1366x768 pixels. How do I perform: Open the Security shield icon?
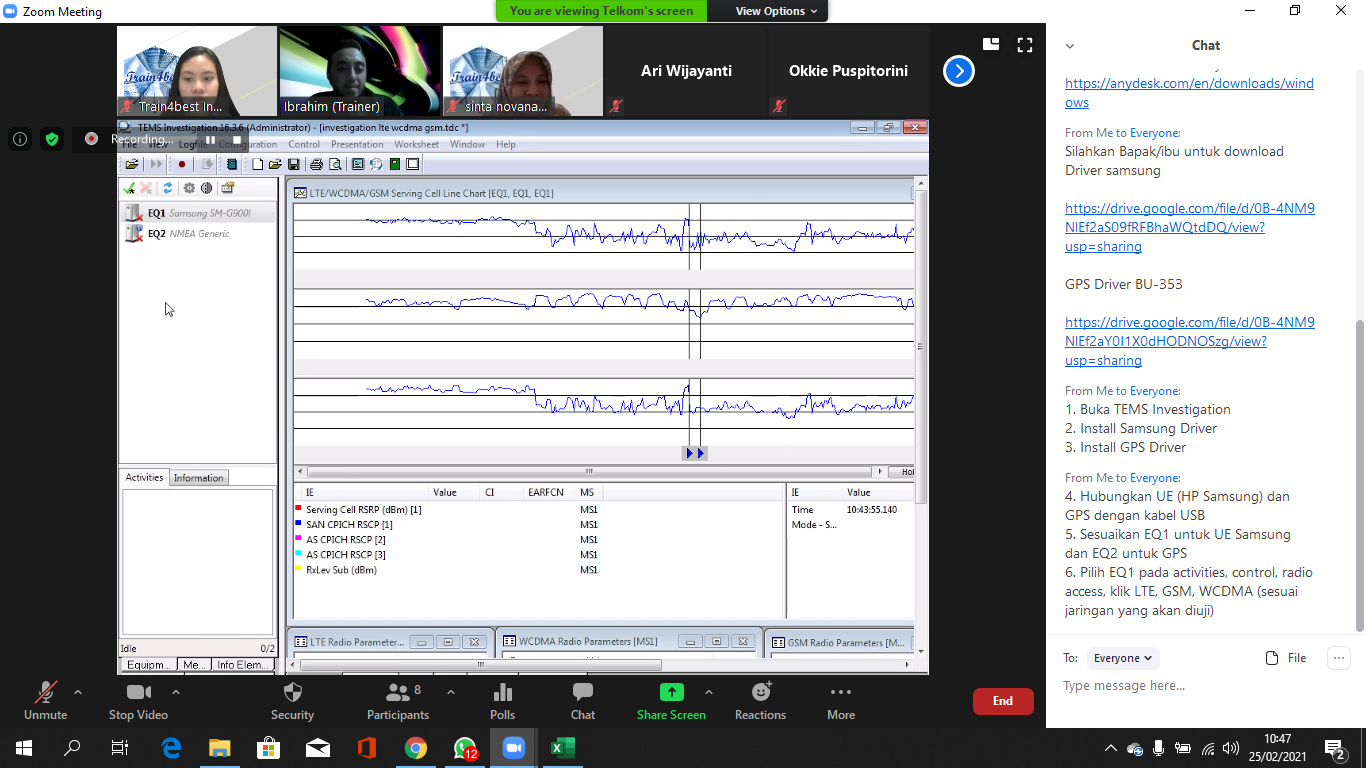point(292,693)
